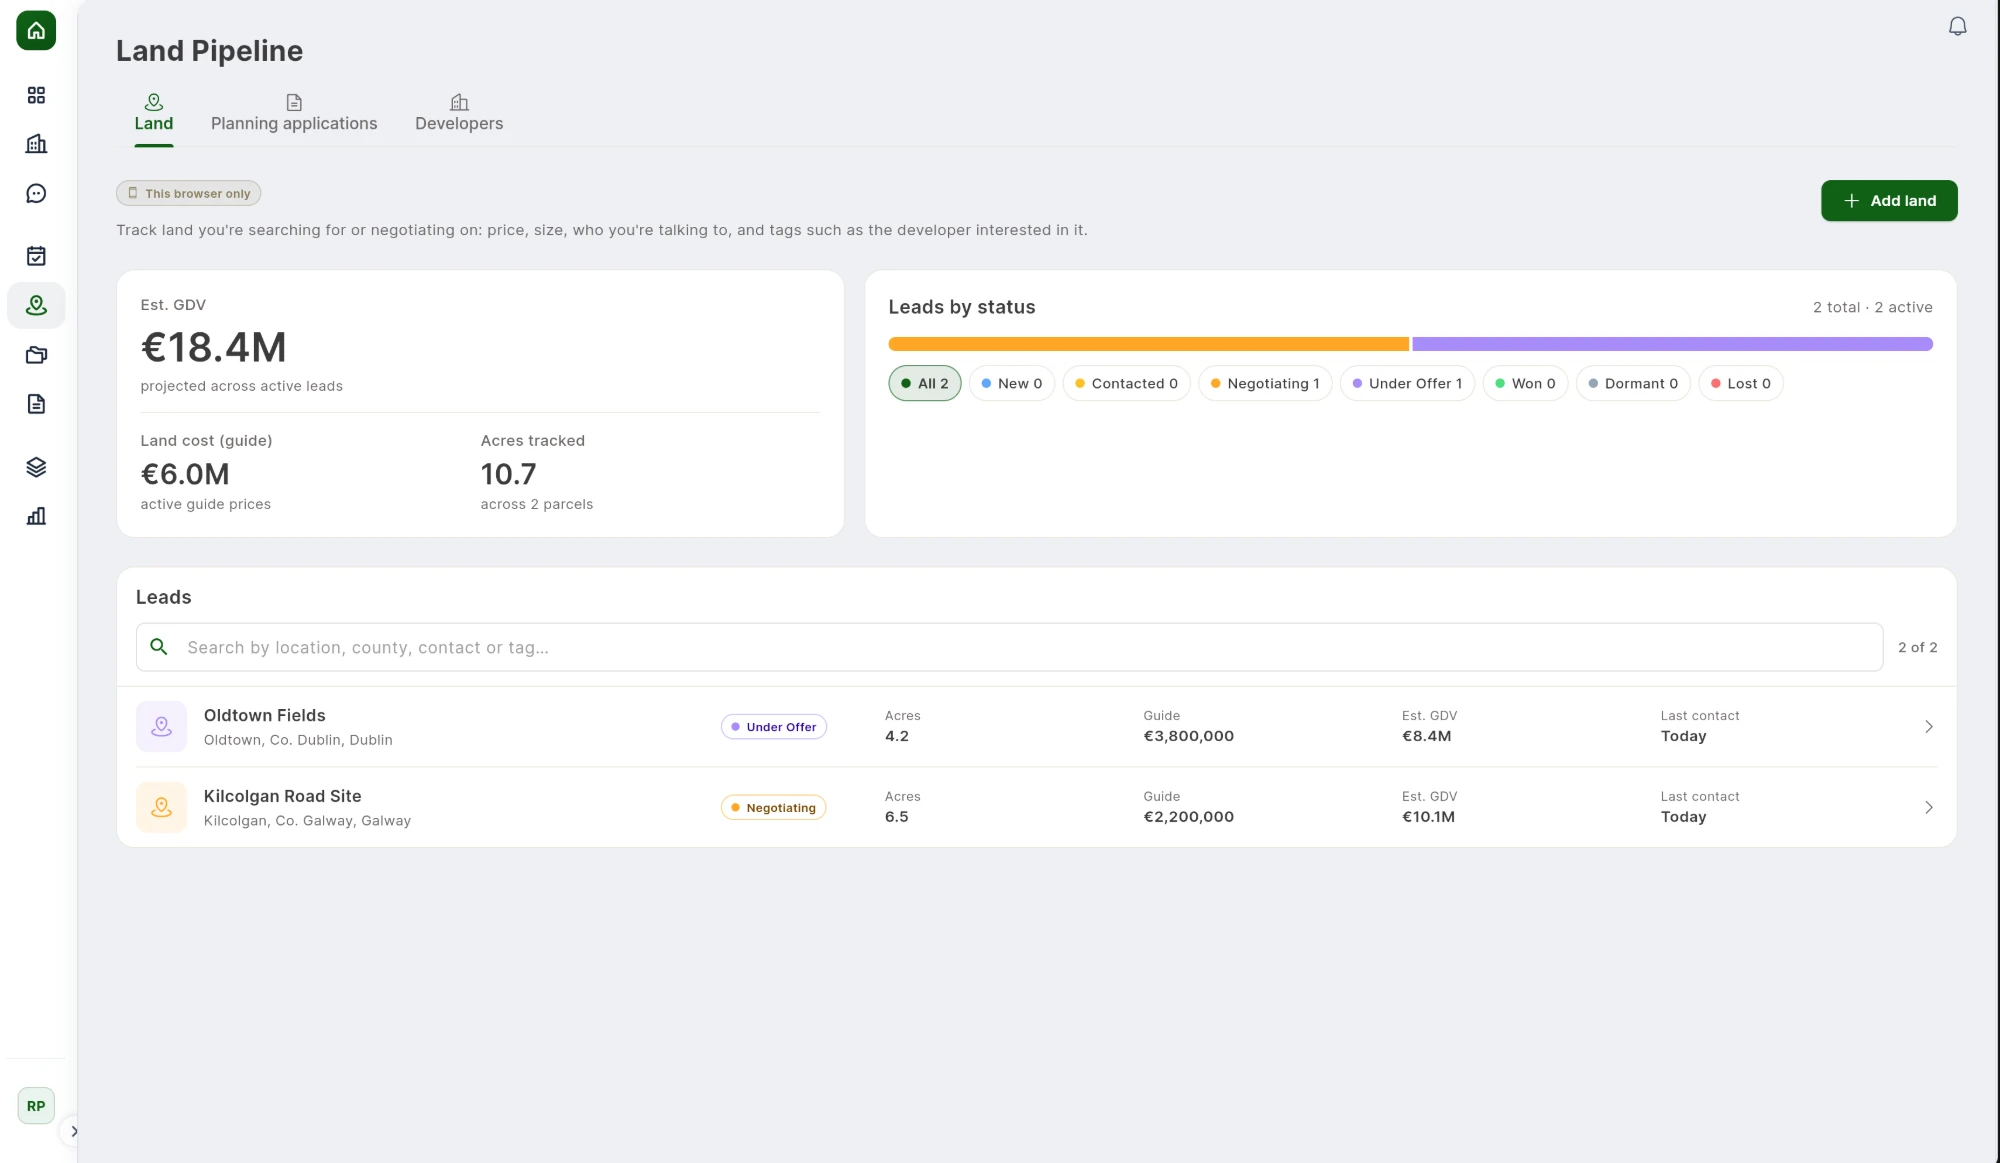Click the Add land button

click(x=1889, y=201)
